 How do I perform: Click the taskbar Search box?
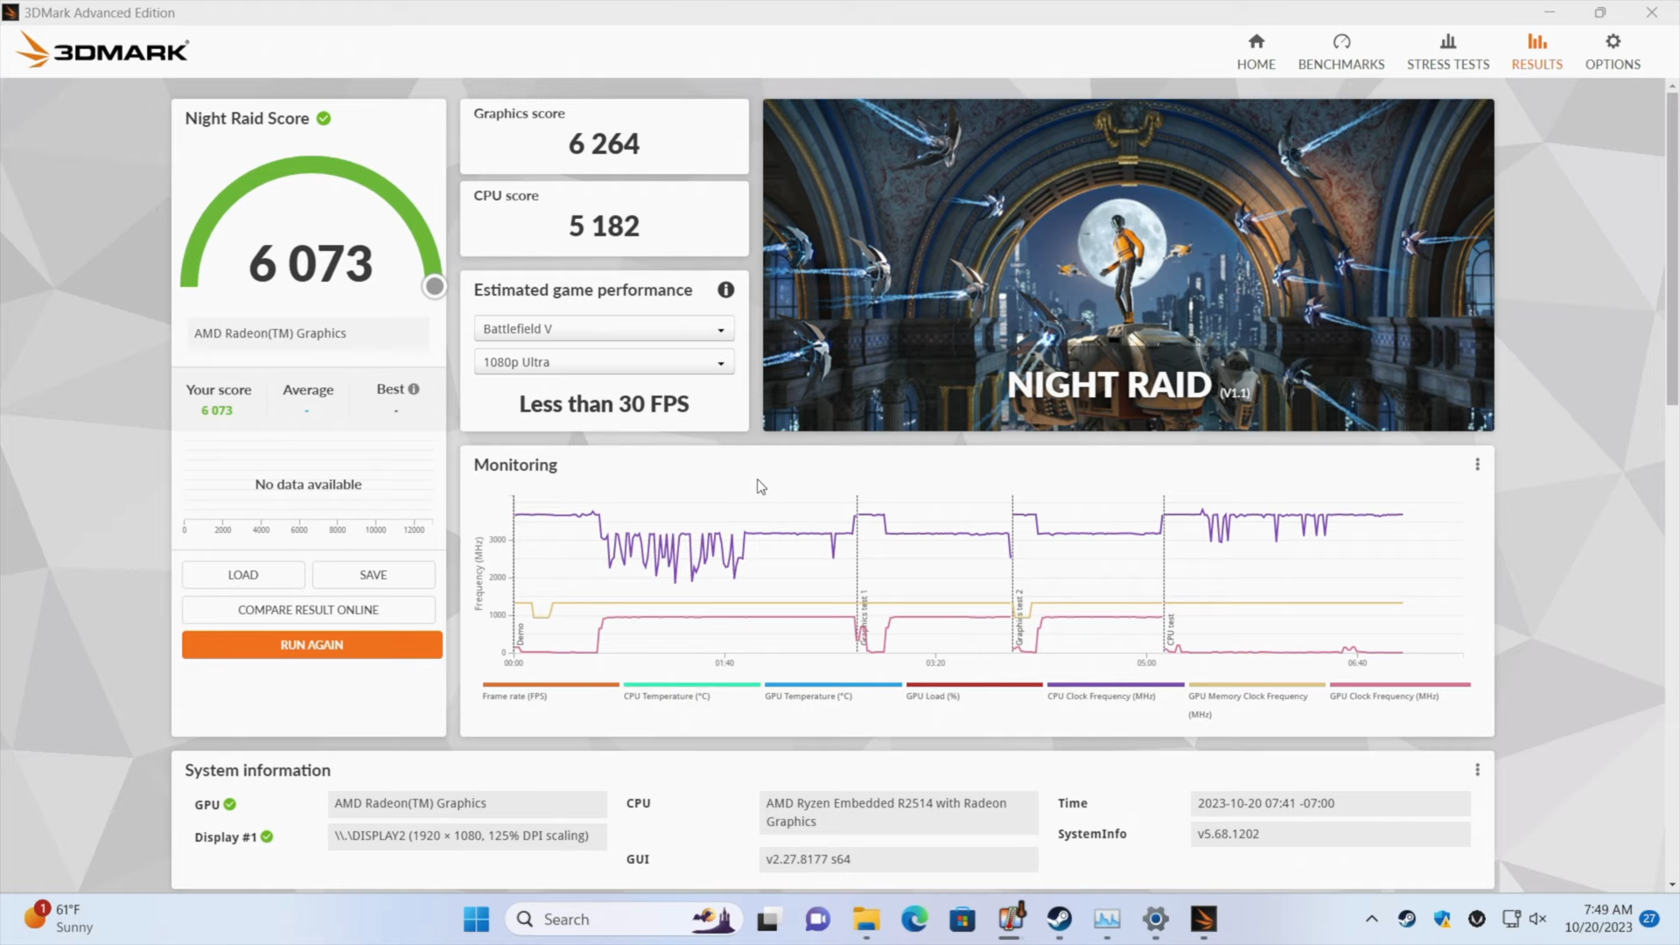[624, 919]
